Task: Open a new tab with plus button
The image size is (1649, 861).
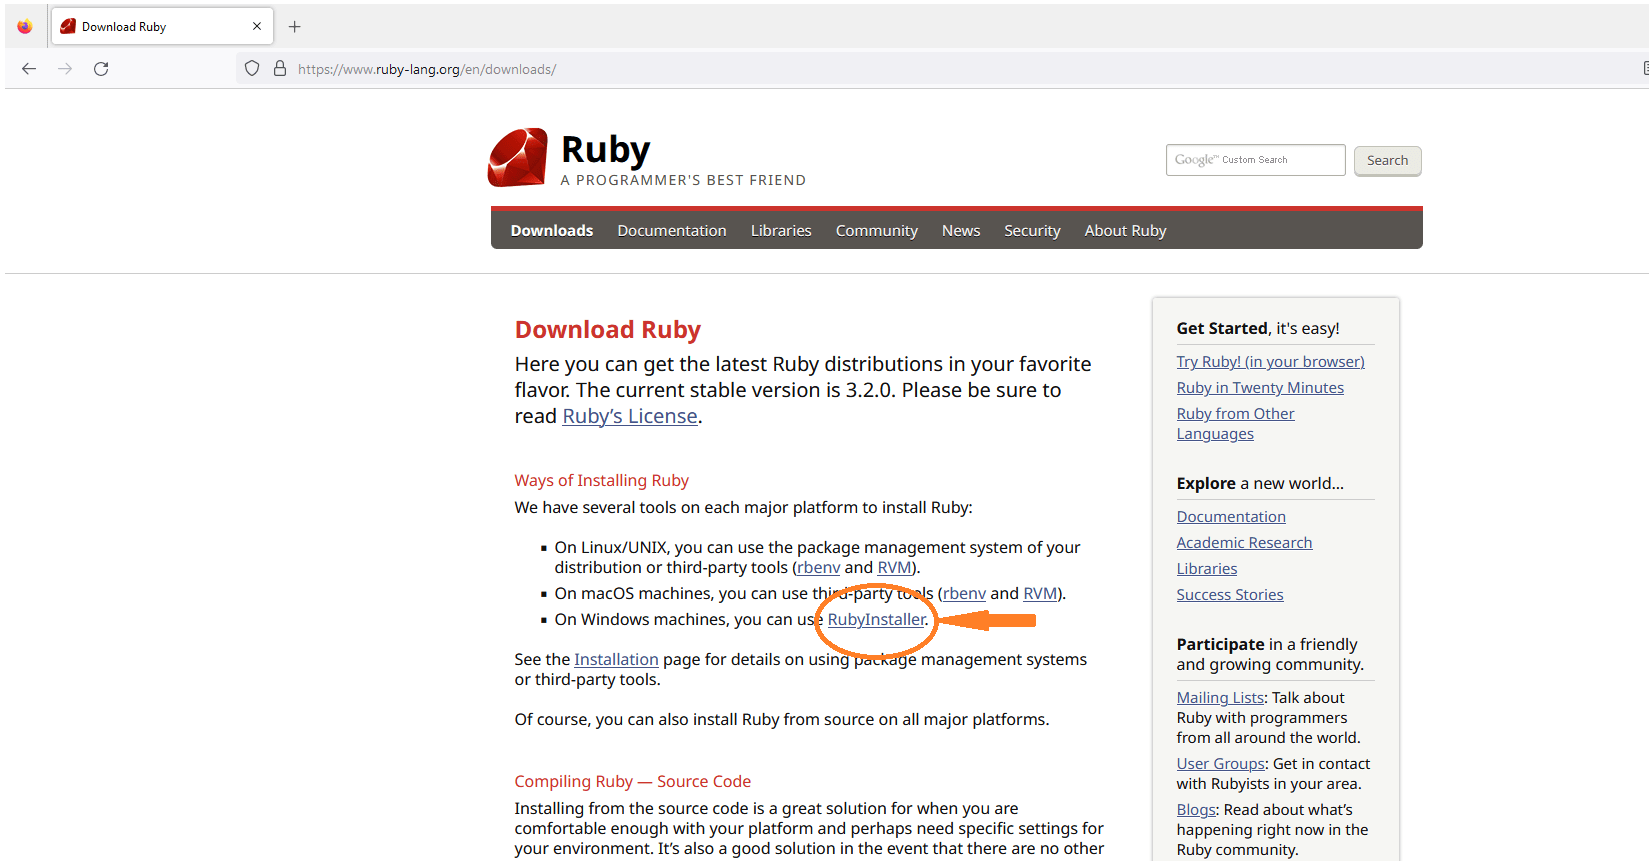Action: click(294, 27)
